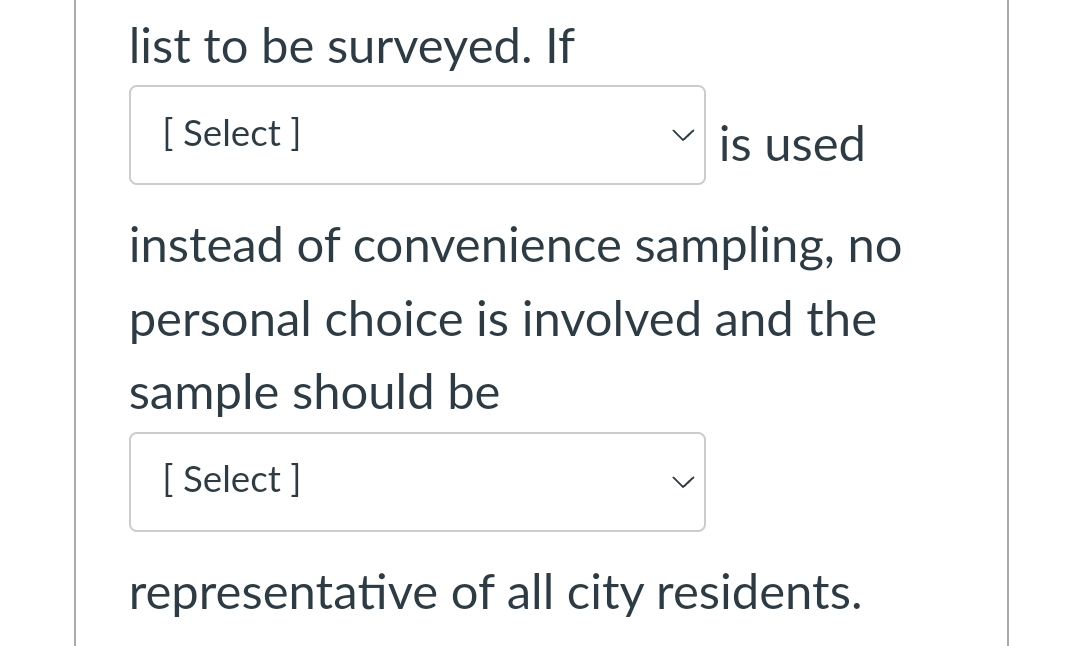Click the word "instead" starting the second sentence line
The image size is (1080, 646).
206,246
